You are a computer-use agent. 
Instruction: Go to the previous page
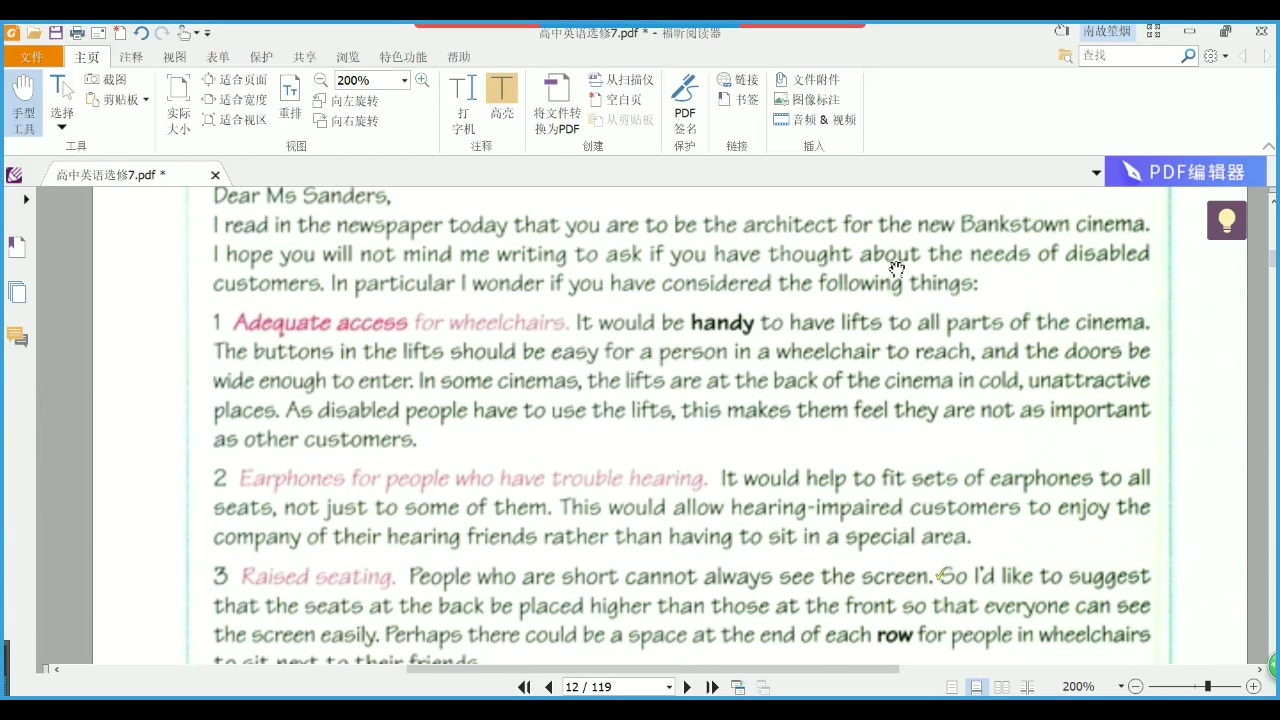[x=548, y=687]
